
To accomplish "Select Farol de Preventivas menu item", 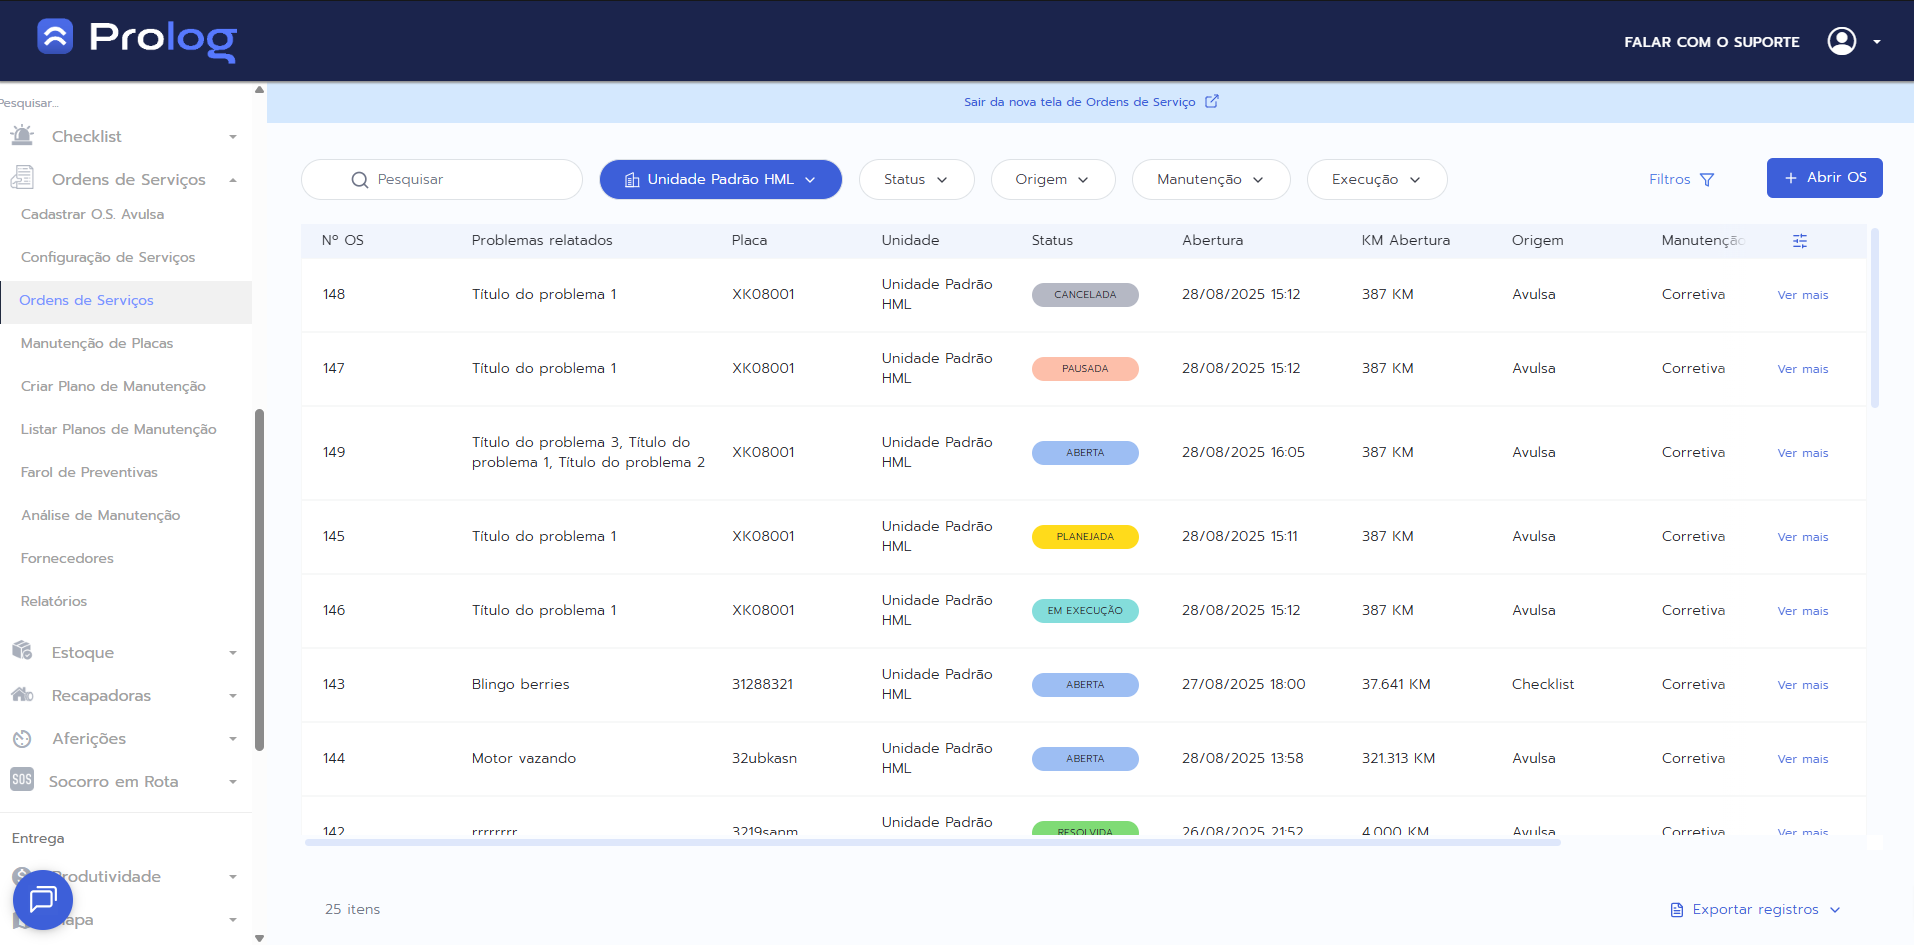I will coord(89,472).
